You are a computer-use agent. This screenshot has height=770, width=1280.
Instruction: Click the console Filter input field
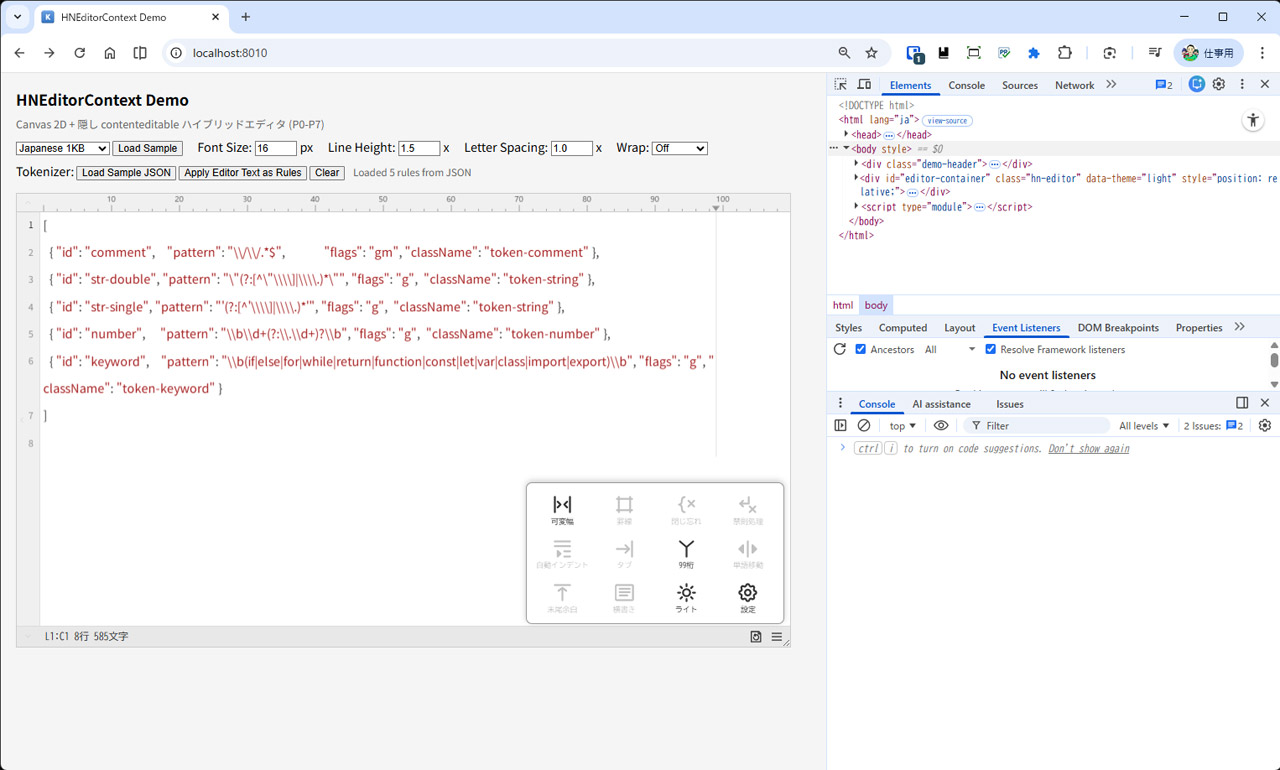pos(1036,426)
